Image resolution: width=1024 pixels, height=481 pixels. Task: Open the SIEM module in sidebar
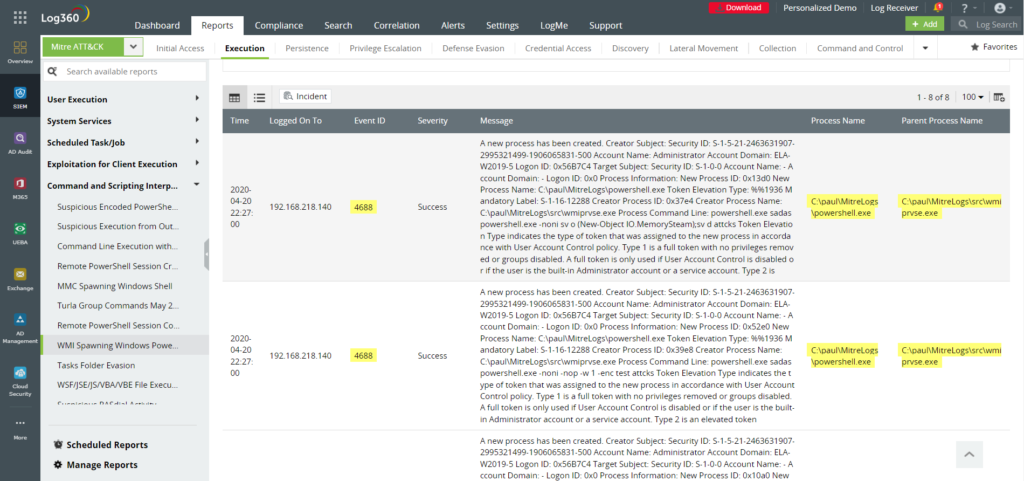pyautogui.click(x=20, y=96)
